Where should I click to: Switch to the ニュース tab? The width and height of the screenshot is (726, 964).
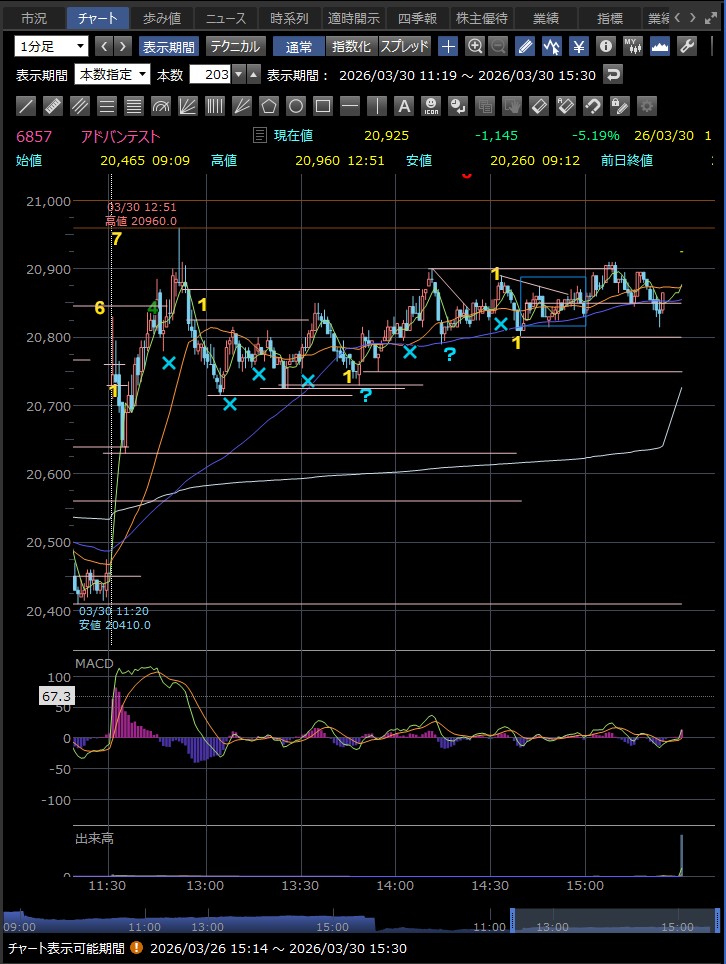[225, 18]
